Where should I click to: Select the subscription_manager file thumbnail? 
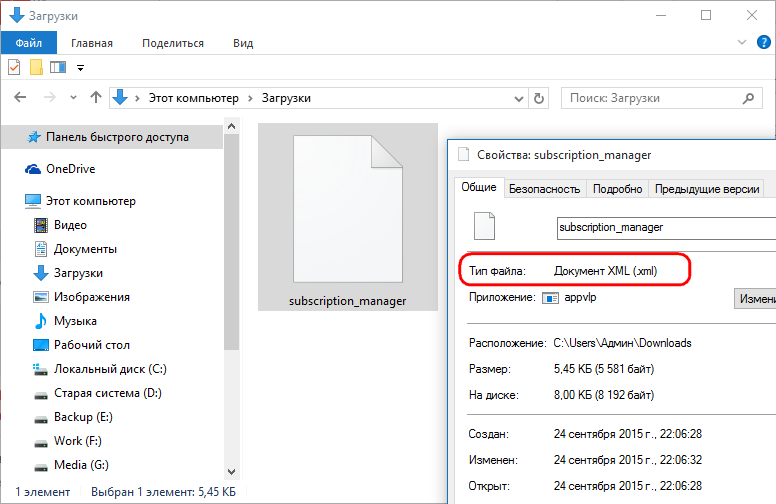point(347,218)
